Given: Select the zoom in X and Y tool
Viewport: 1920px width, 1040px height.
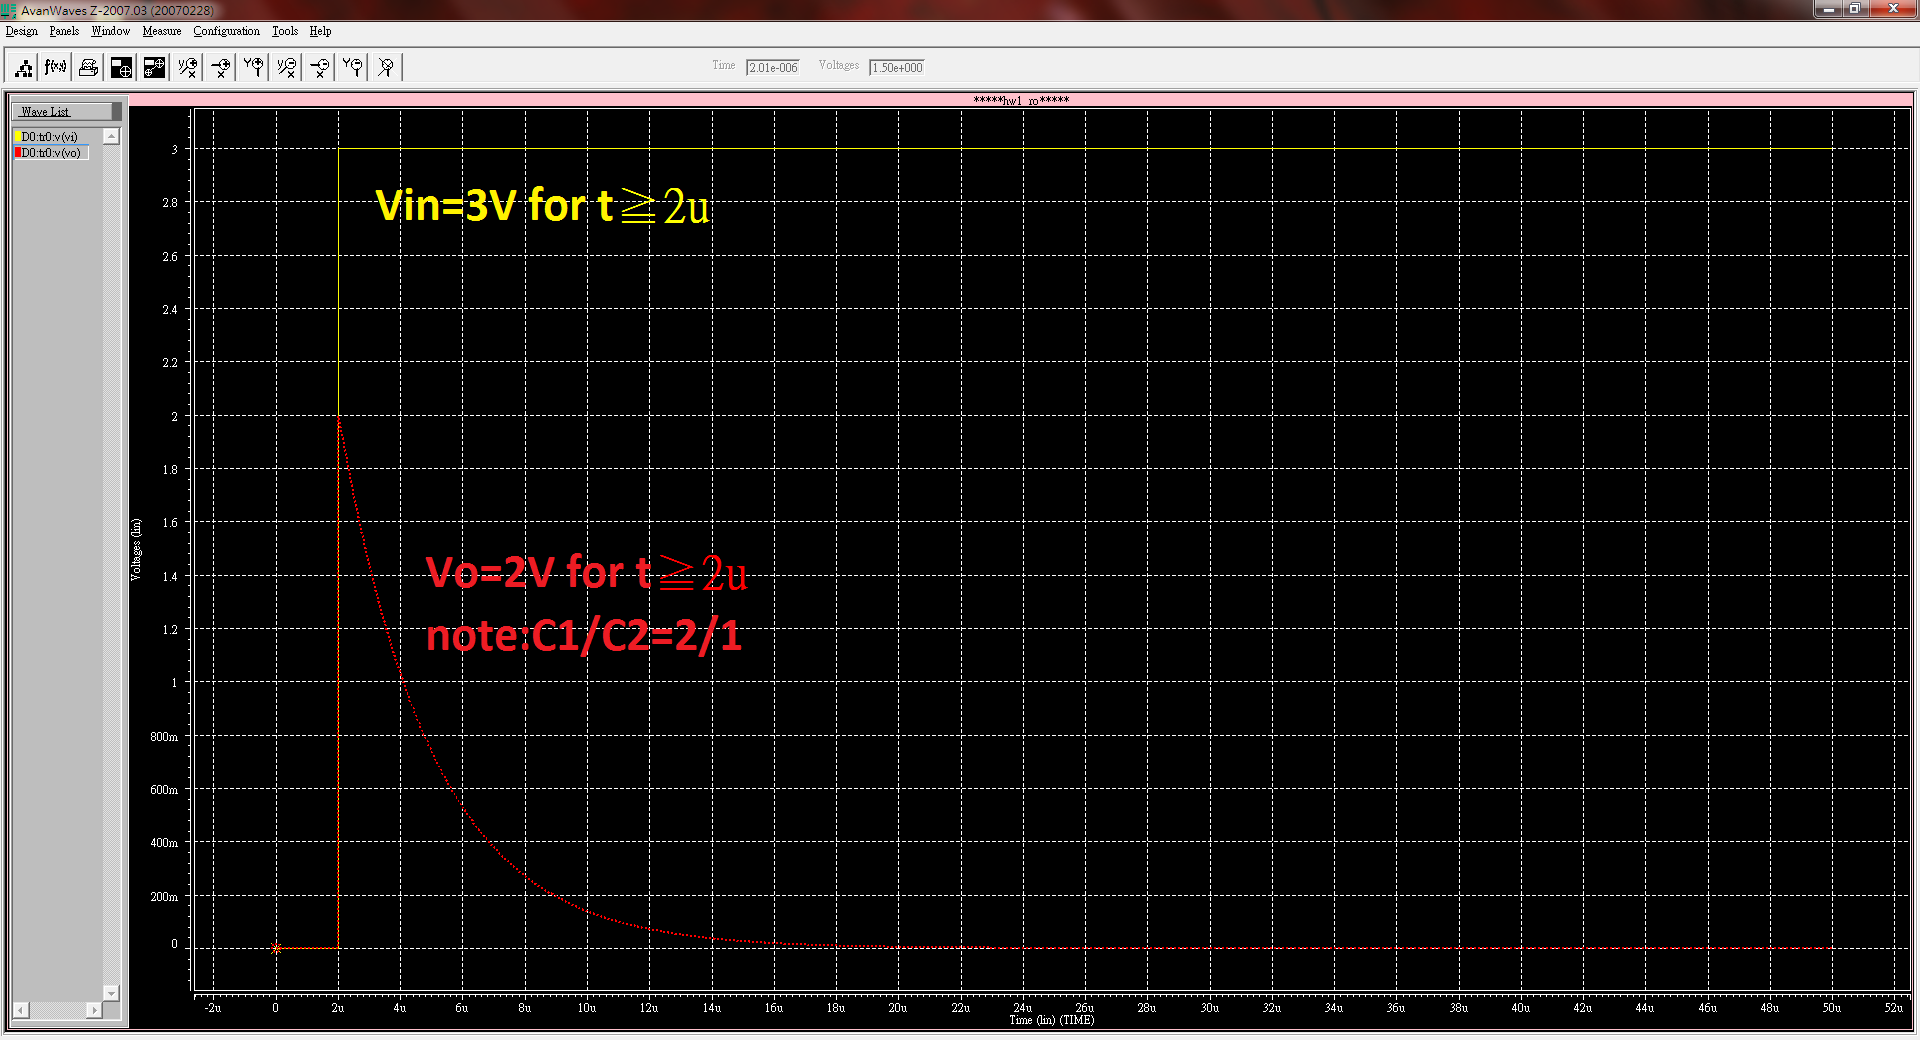Looking at the screenshot, I should click(x=187, y=68).
